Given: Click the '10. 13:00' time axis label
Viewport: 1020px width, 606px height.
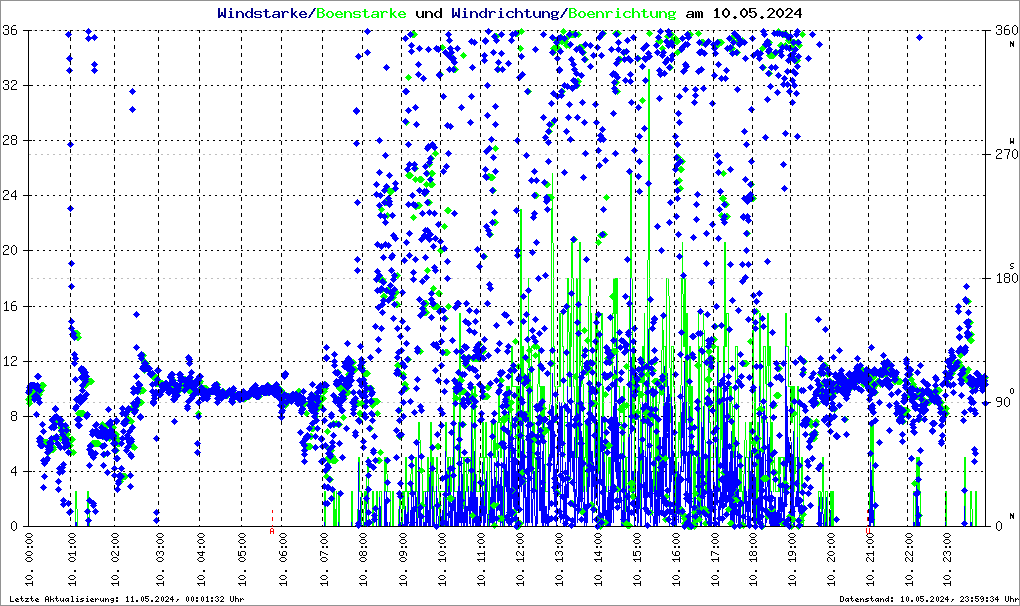Looking at the screenshot, I should coord(559,560).
